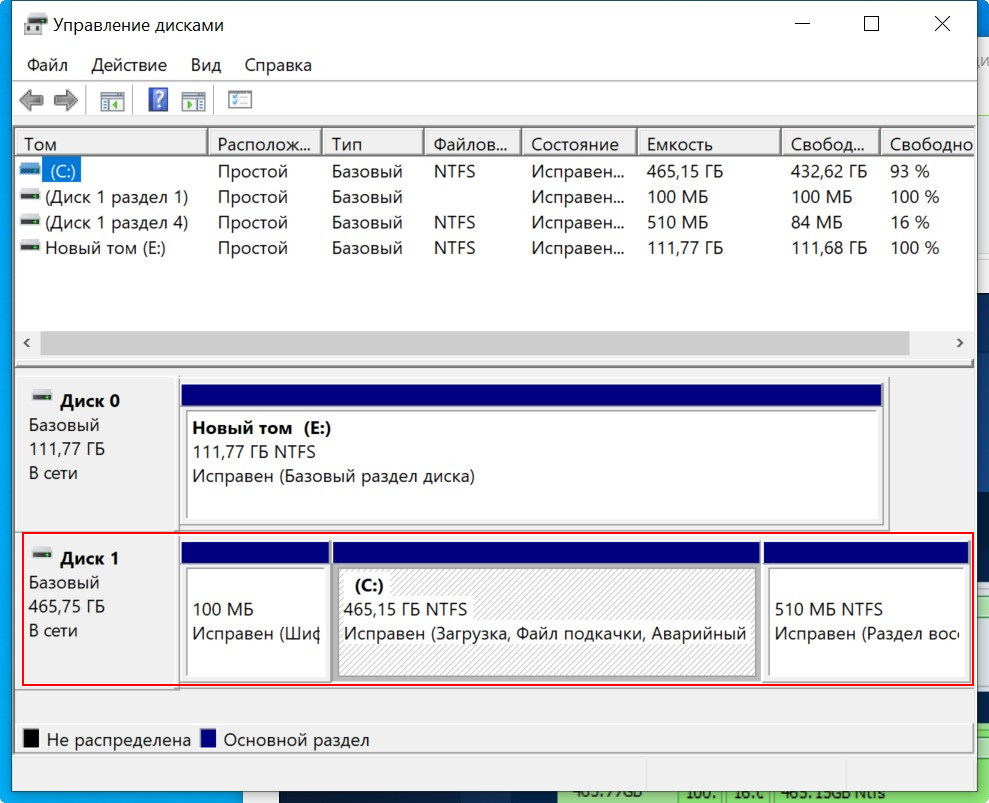Click the Back arrow in the toolbar
989x803 pixels.
32,100
